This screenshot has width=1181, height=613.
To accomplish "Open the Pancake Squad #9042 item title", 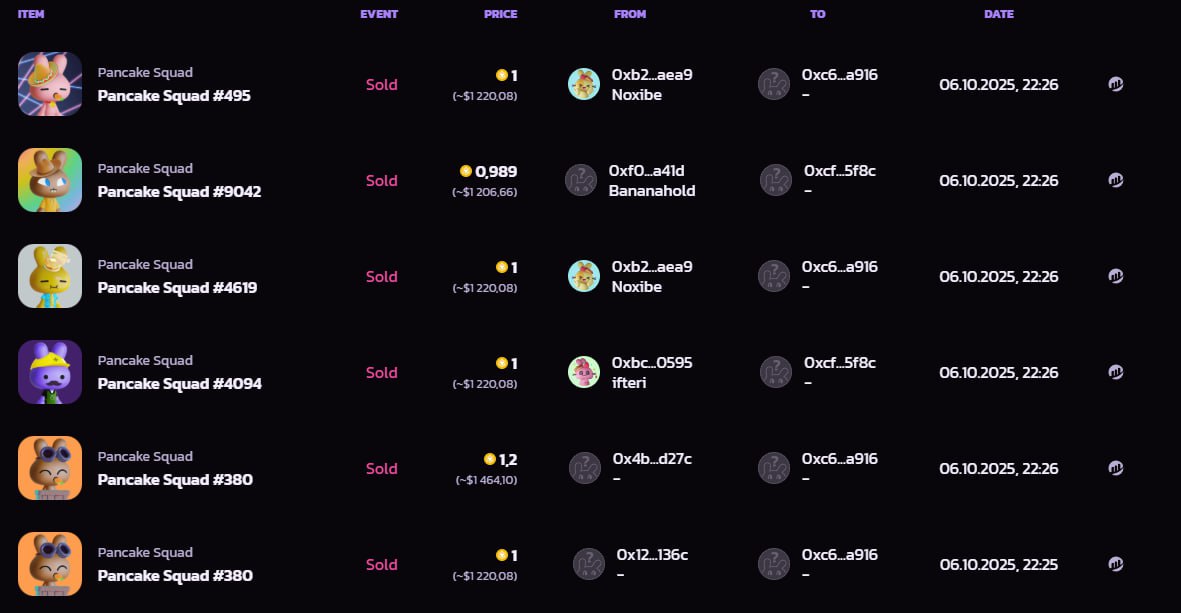I will pyautogui.click(x=179, y=192).
